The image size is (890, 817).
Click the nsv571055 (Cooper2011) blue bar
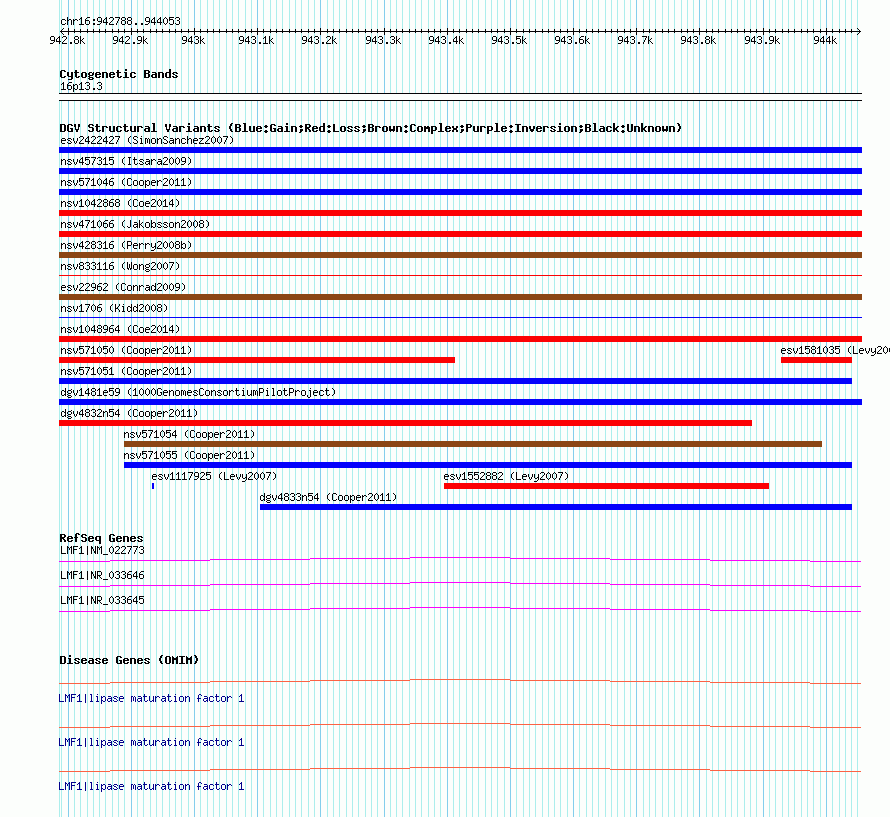[x=488, y=465]
